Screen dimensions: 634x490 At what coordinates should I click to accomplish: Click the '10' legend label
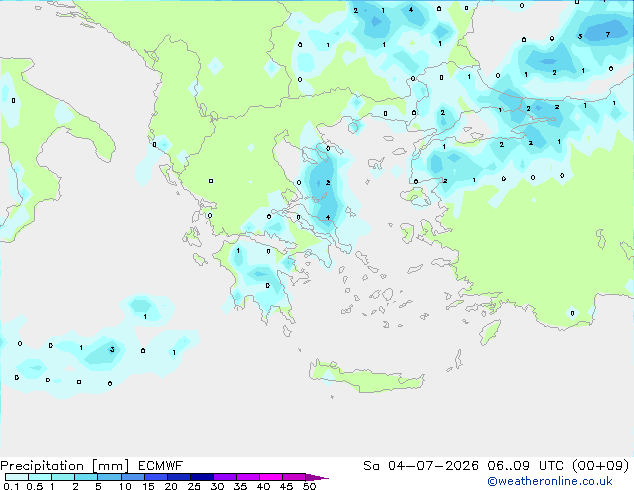(125, 486)
